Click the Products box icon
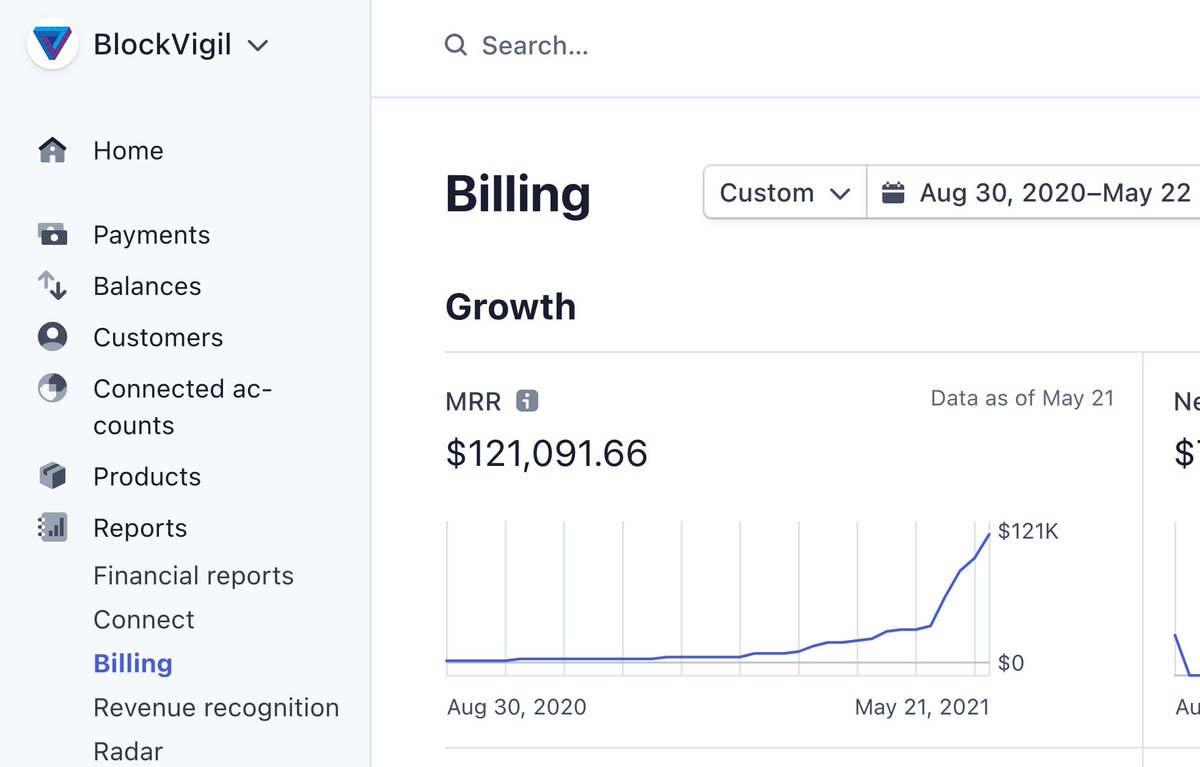Image resolution: width=1200 pixels, height=767 pixels. [52, 476]
